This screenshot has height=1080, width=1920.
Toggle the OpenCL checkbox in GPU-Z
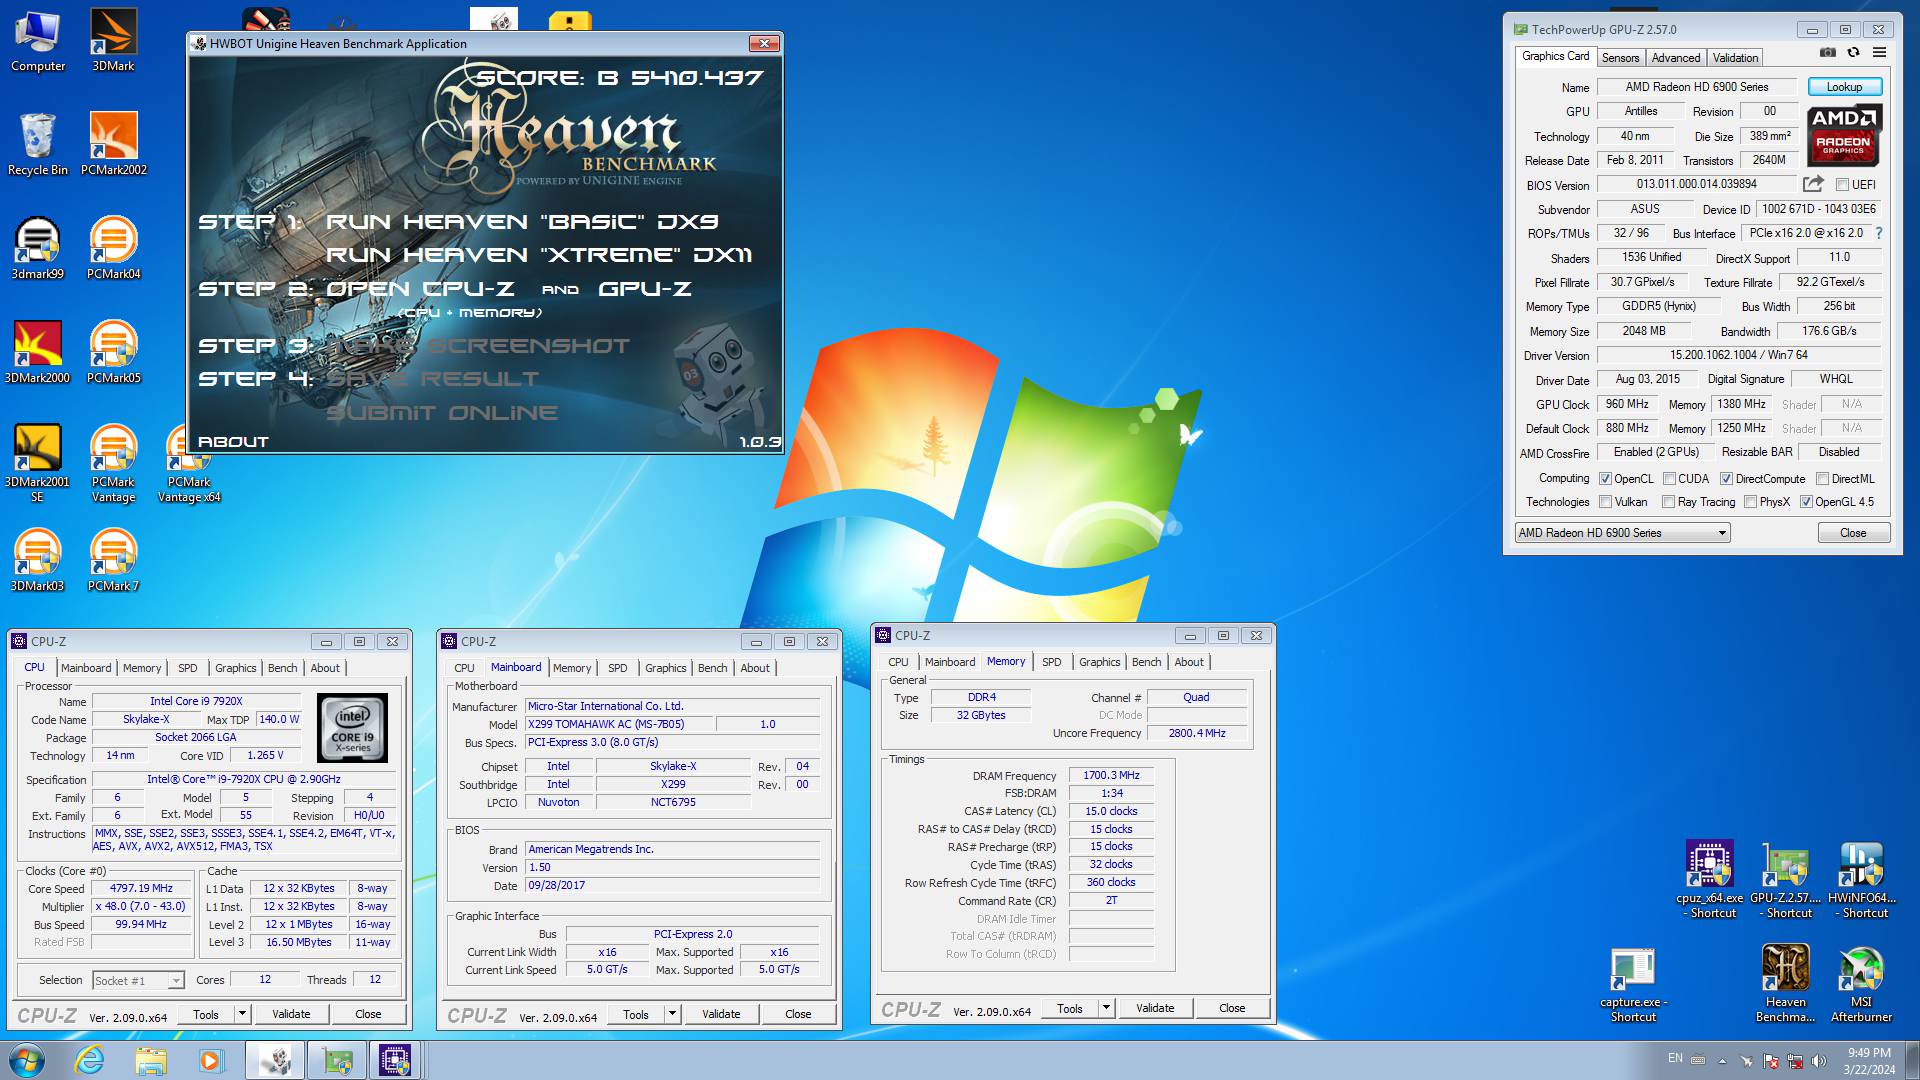pos(1605,479)
